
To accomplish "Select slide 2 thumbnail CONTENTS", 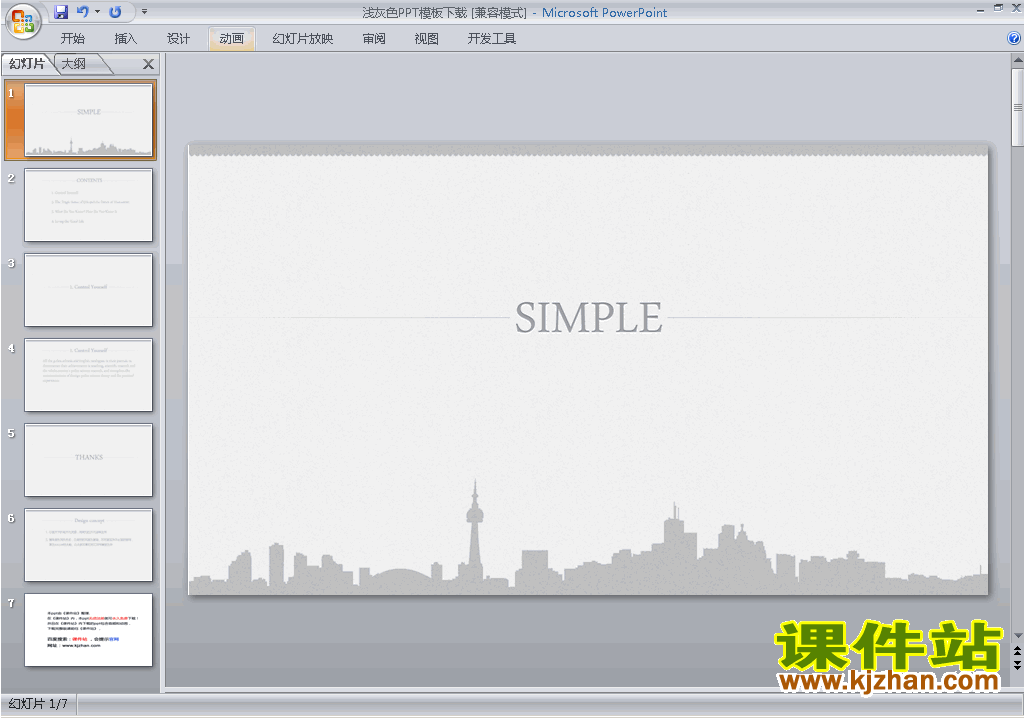I will pos(88,205).
